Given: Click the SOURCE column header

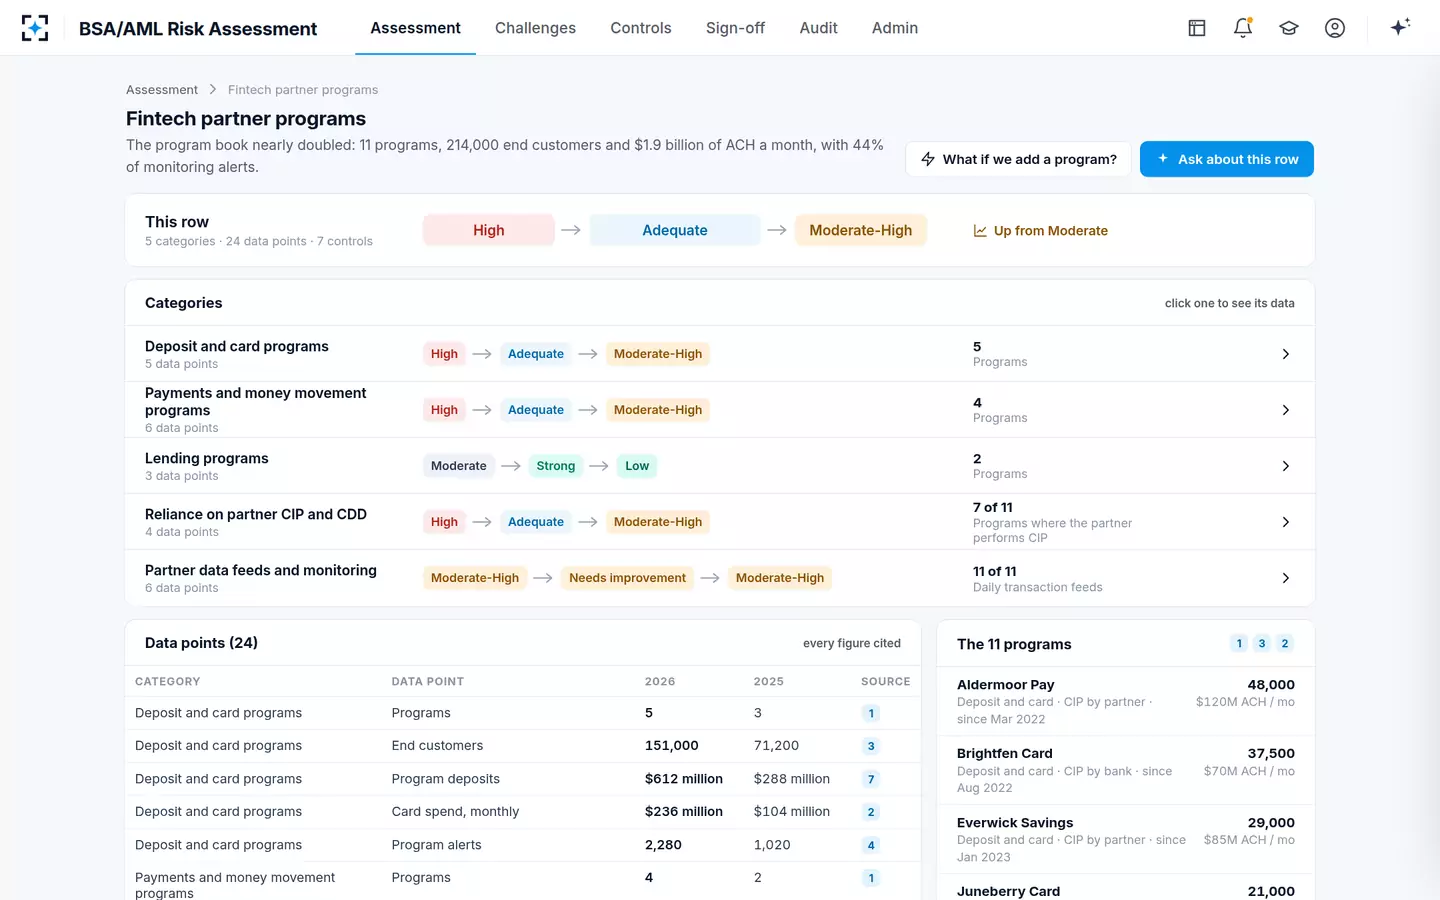Looking at the screenshot, I should [x=886, y=682].
